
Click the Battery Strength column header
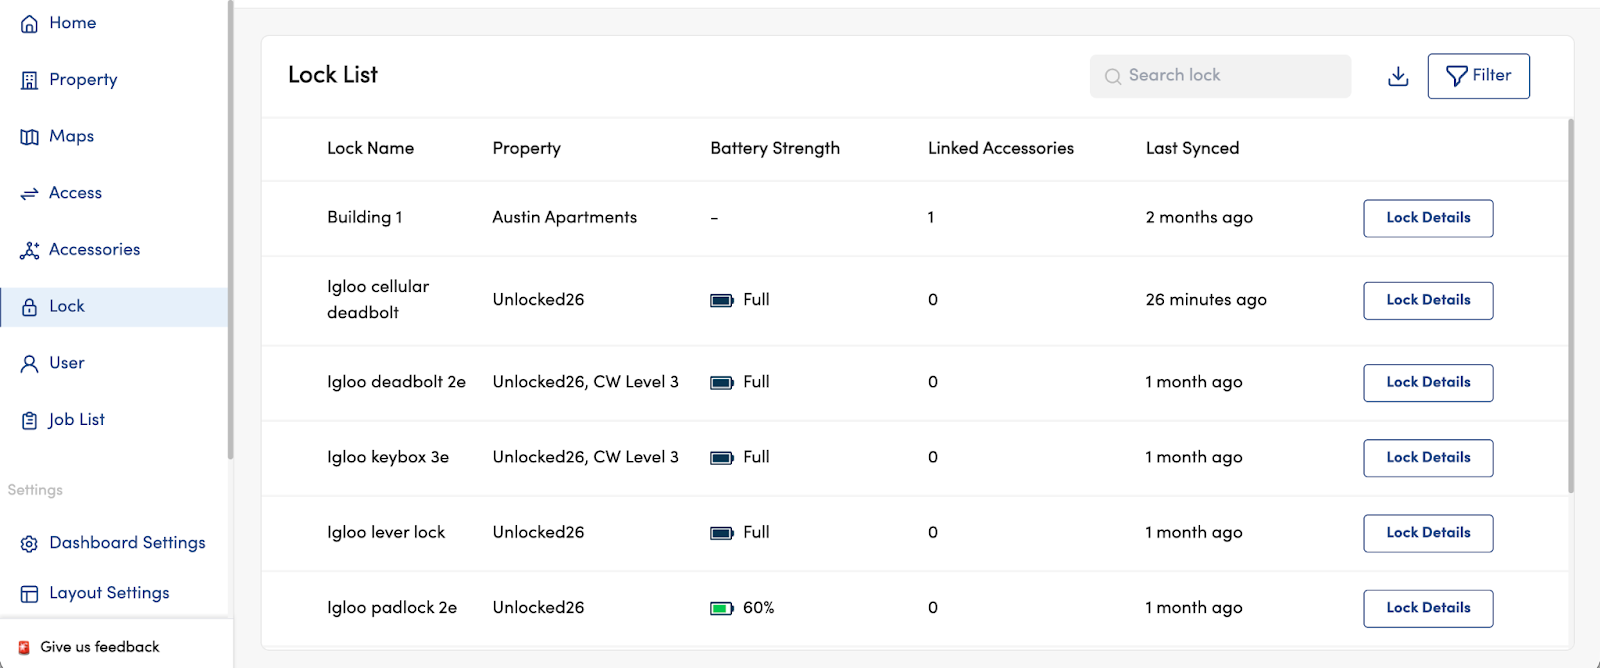(774, 148)
